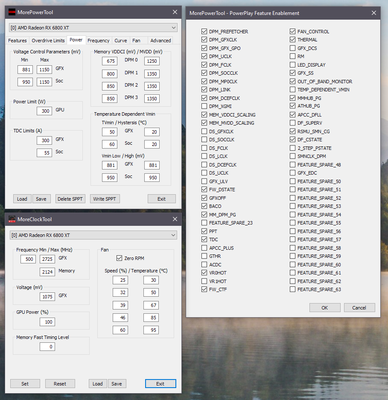Enable the GFX_DCS checkbox

tap(293, 48)
